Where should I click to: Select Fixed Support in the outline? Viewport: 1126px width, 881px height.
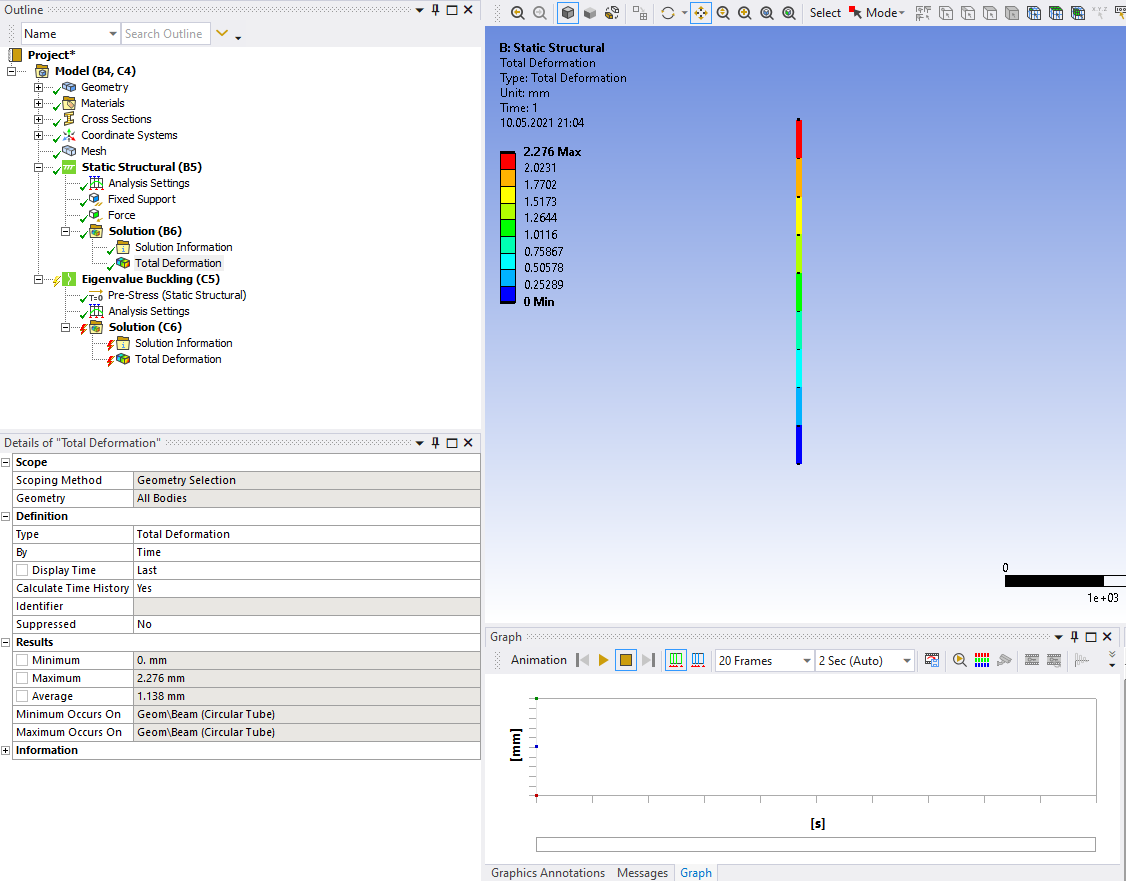pos(141,199)
